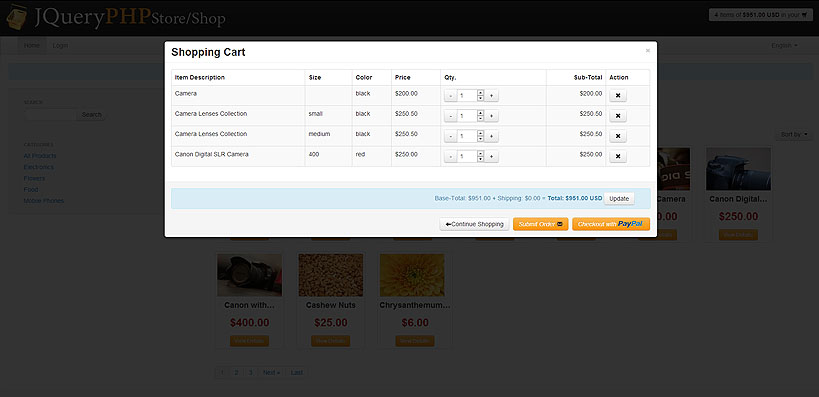Remove Camera Lenses Collection small from cart
The width and height of the screenshot is (819, 397).
click(618, 116)
